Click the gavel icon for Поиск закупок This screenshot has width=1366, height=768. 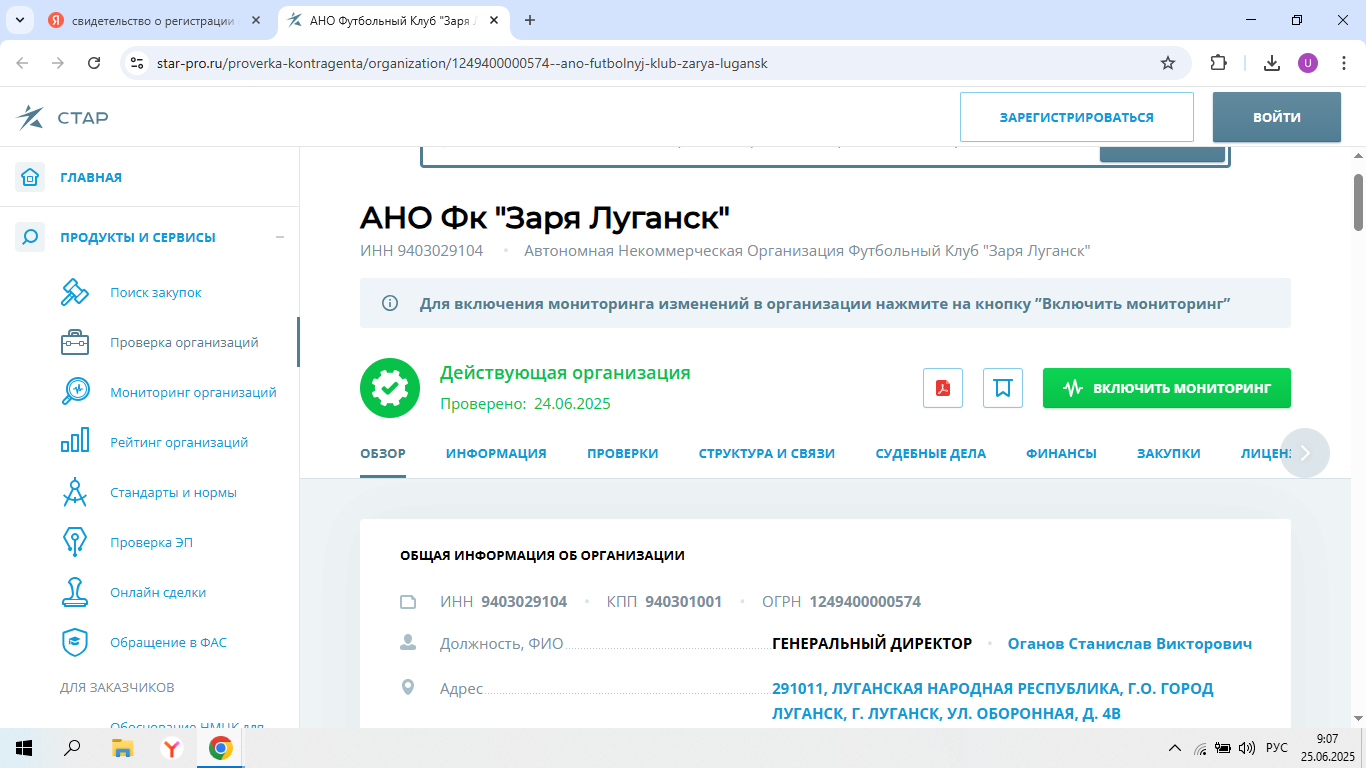76,292
